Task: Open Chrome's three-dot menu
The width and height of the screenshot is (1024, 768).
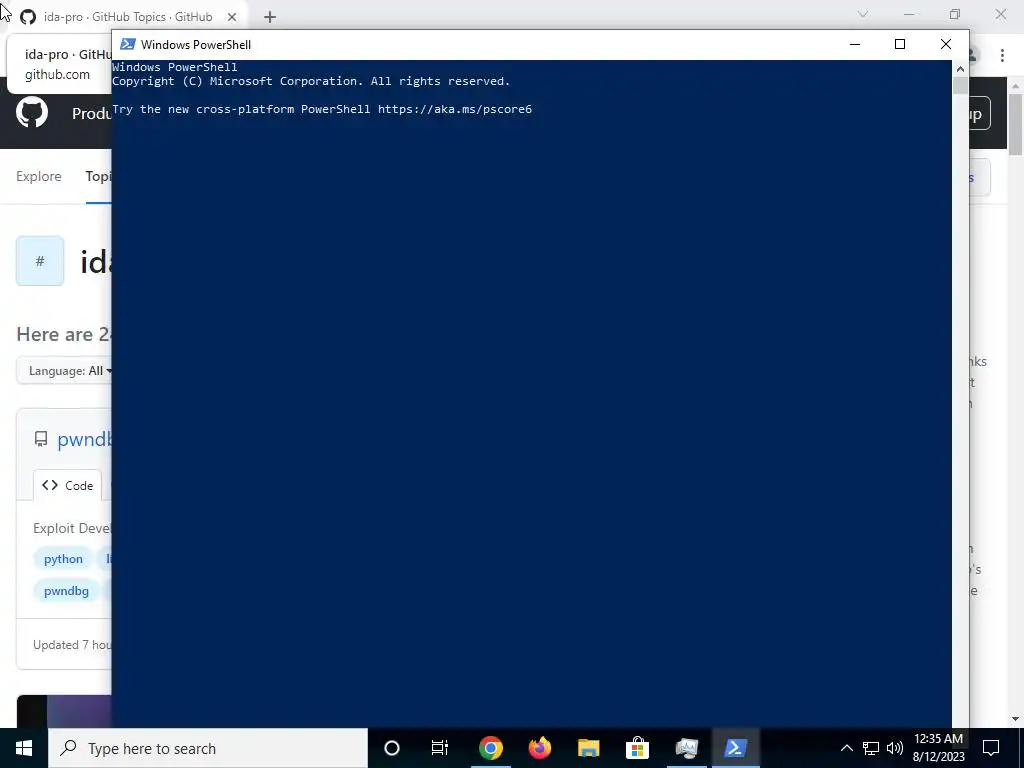Action: point(1002,56)
